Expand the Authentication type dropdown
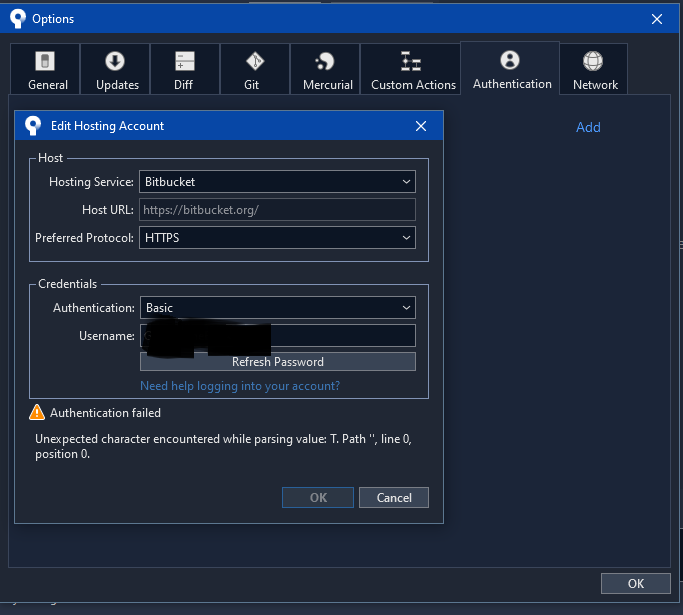The height and width of the screenshot is (615, 683). 278,308
